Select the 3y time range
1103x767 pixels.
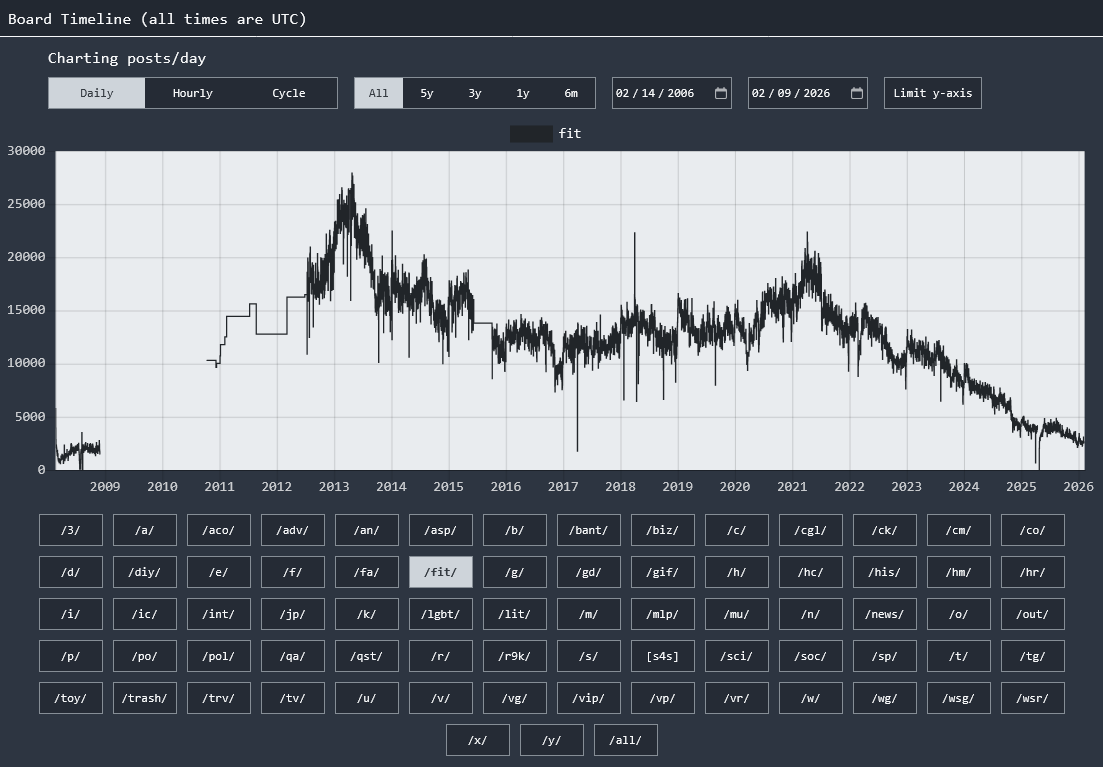(475, 93)
